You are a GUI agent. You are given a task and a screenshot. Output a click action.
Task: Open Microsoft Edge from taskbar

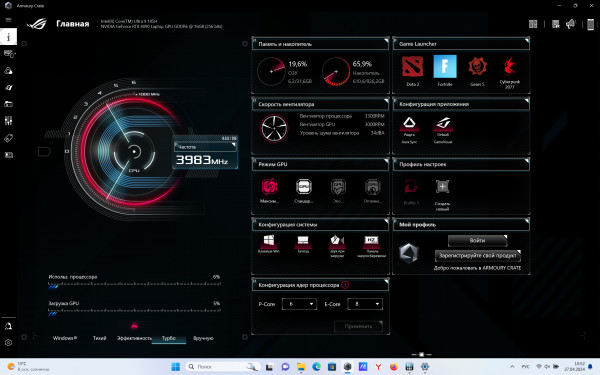pyautogui.click(x=316, y=367)
